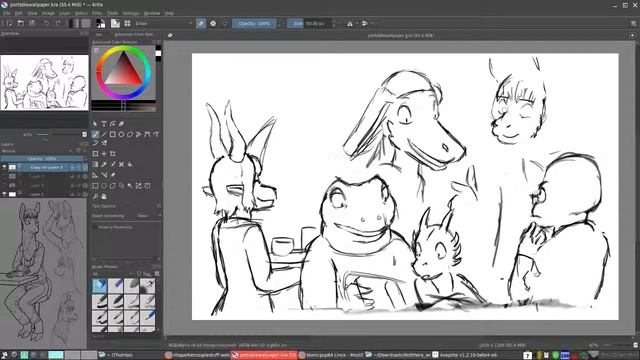Choose the Contiguous Selection magic wand
This screenshot has width=640, height=360.
coord(130,186)
